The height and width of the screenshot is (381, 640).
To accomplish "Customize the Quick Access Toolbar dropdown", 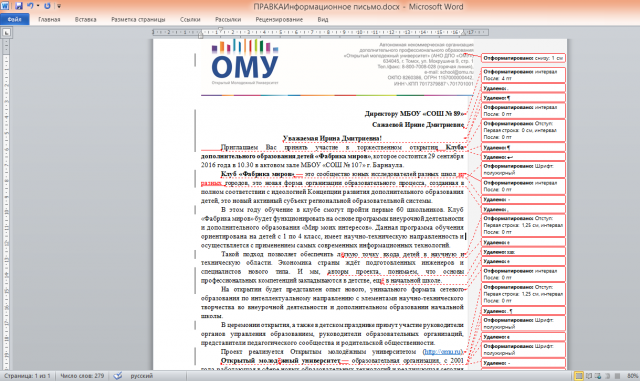I will 59,6.
